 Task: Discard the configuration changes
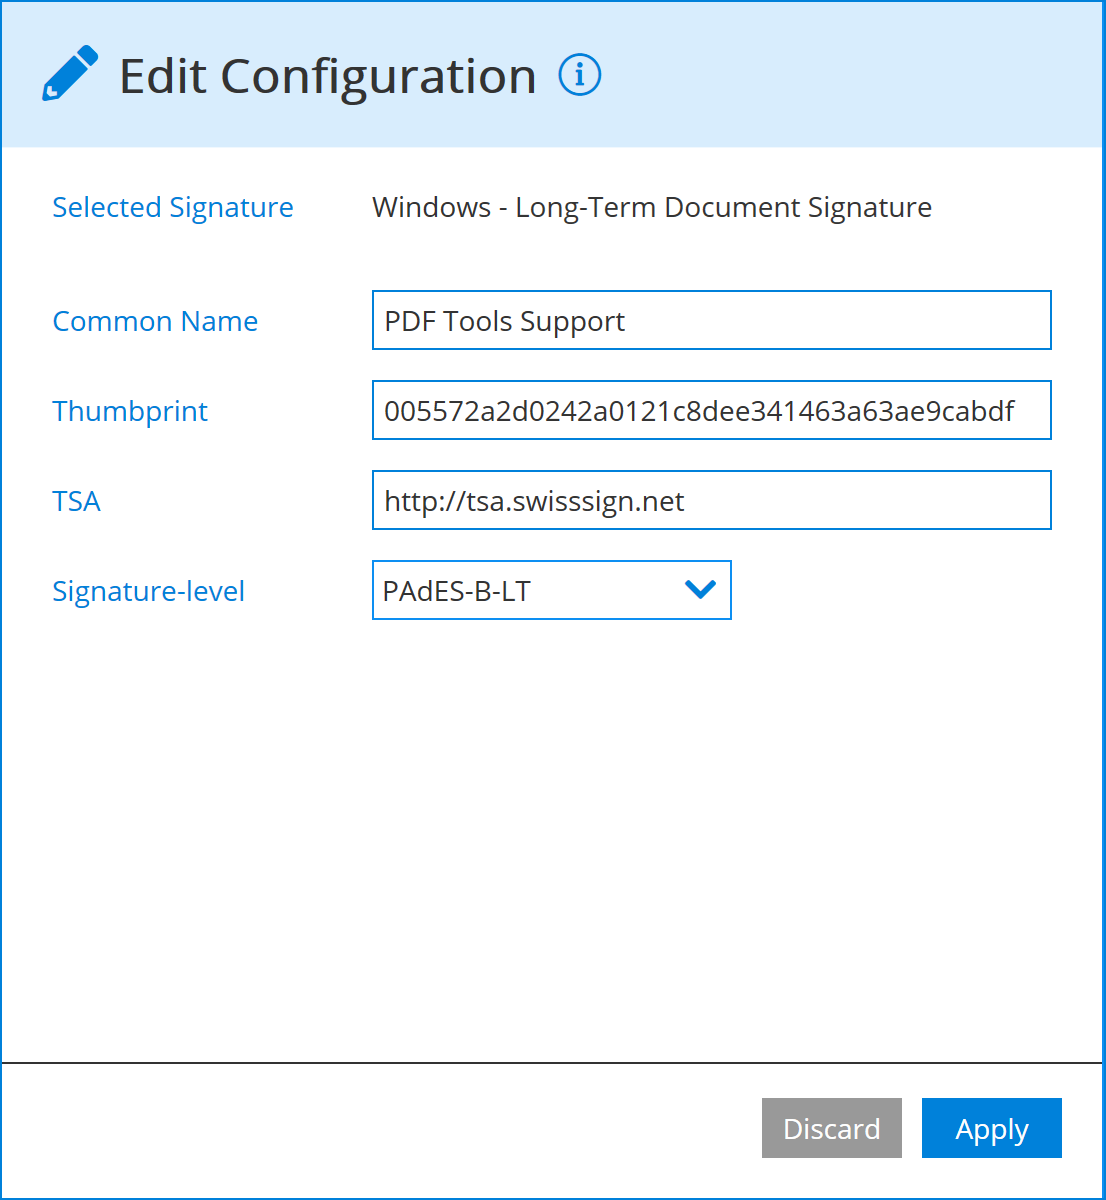831,1128
